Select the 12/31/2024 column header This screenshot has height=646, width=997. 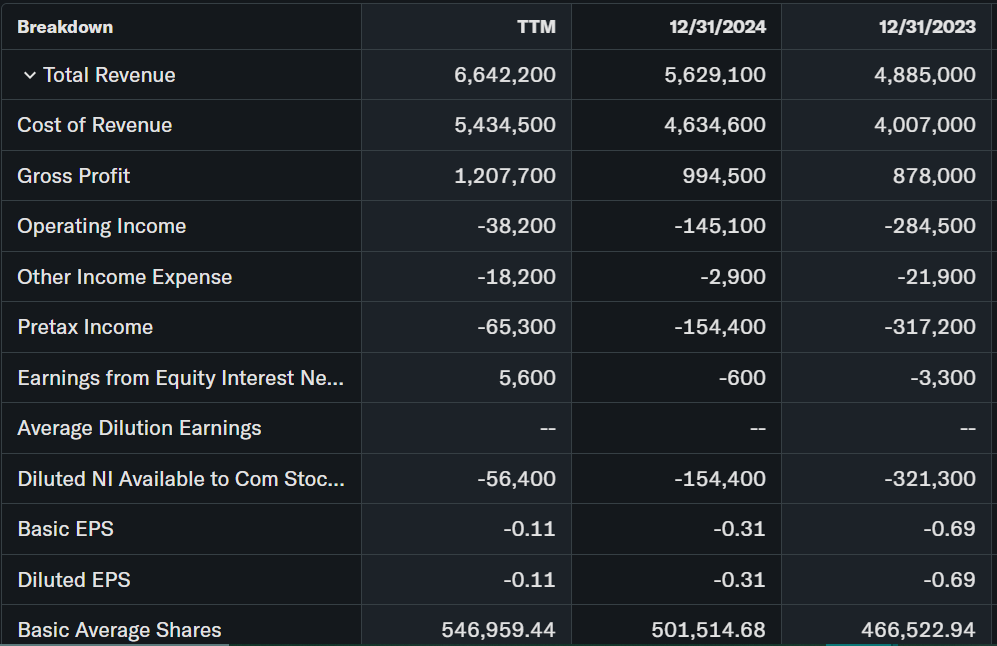coord(717,27)
